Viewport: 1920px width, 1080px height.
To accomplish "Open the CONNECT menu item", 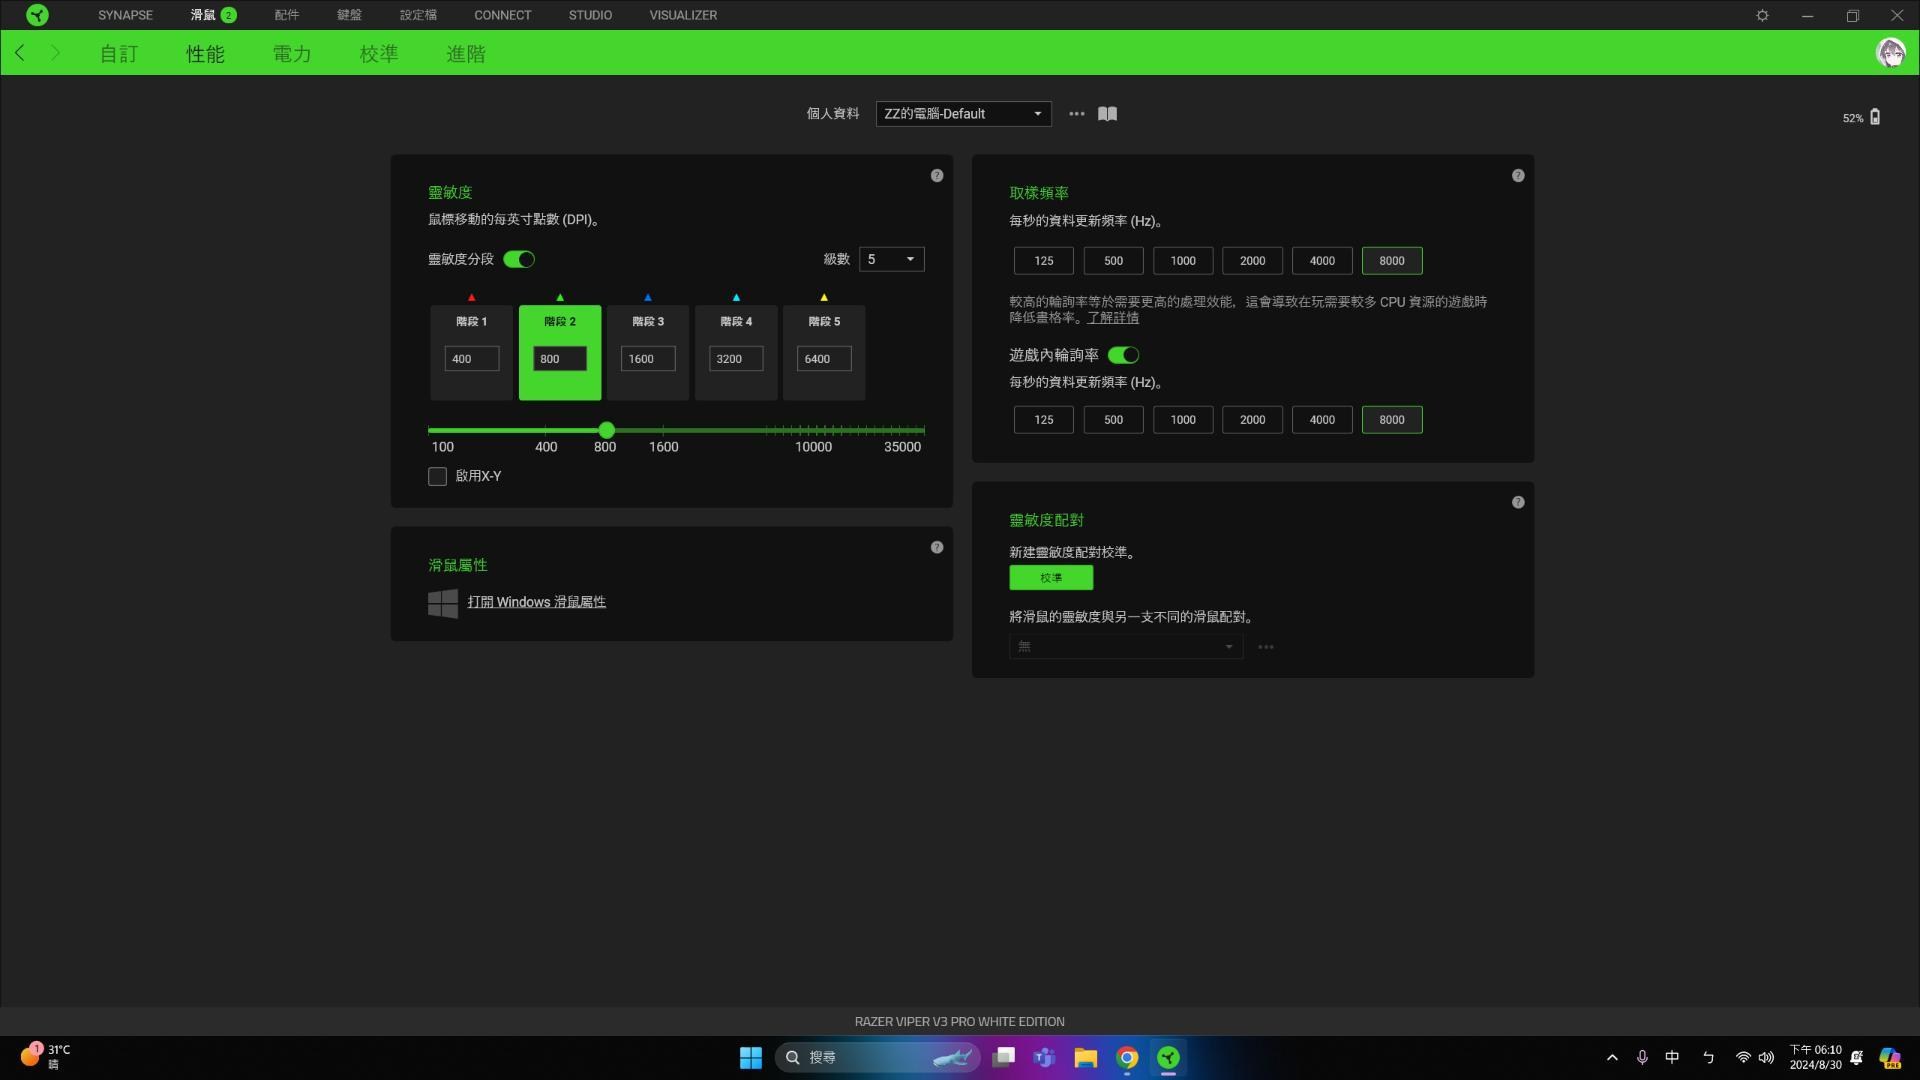I will [x=503, y=15].
